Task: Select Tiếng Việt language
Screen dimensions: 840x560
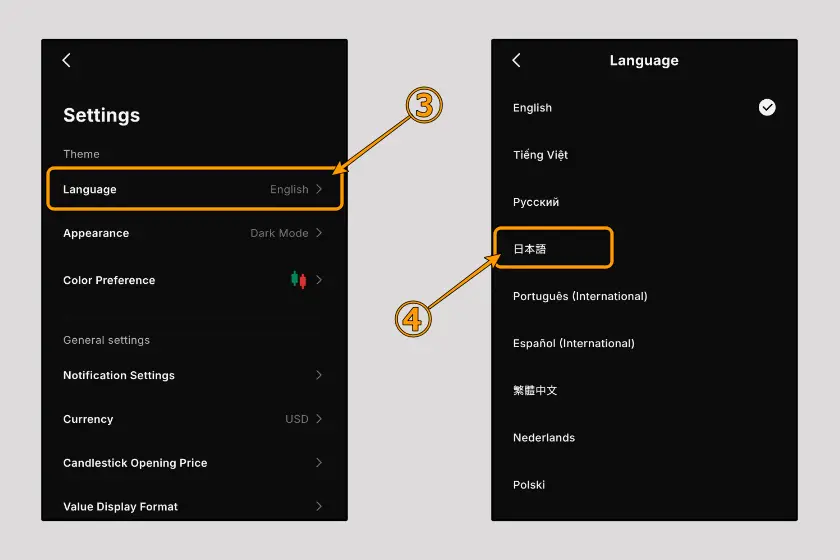Action: coord(644,155)
